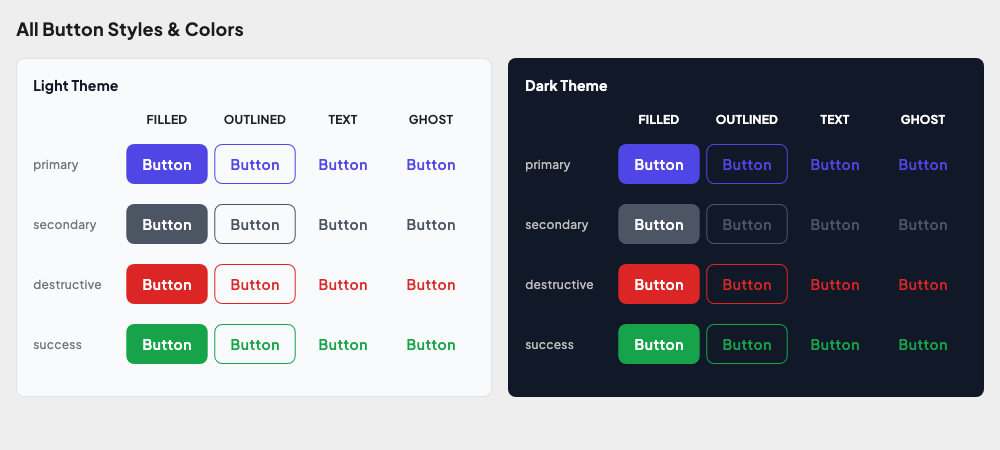Screen dimensions: 1000x450
Task: Hit the light theme filled destructive button
Action: coord(167,284)
